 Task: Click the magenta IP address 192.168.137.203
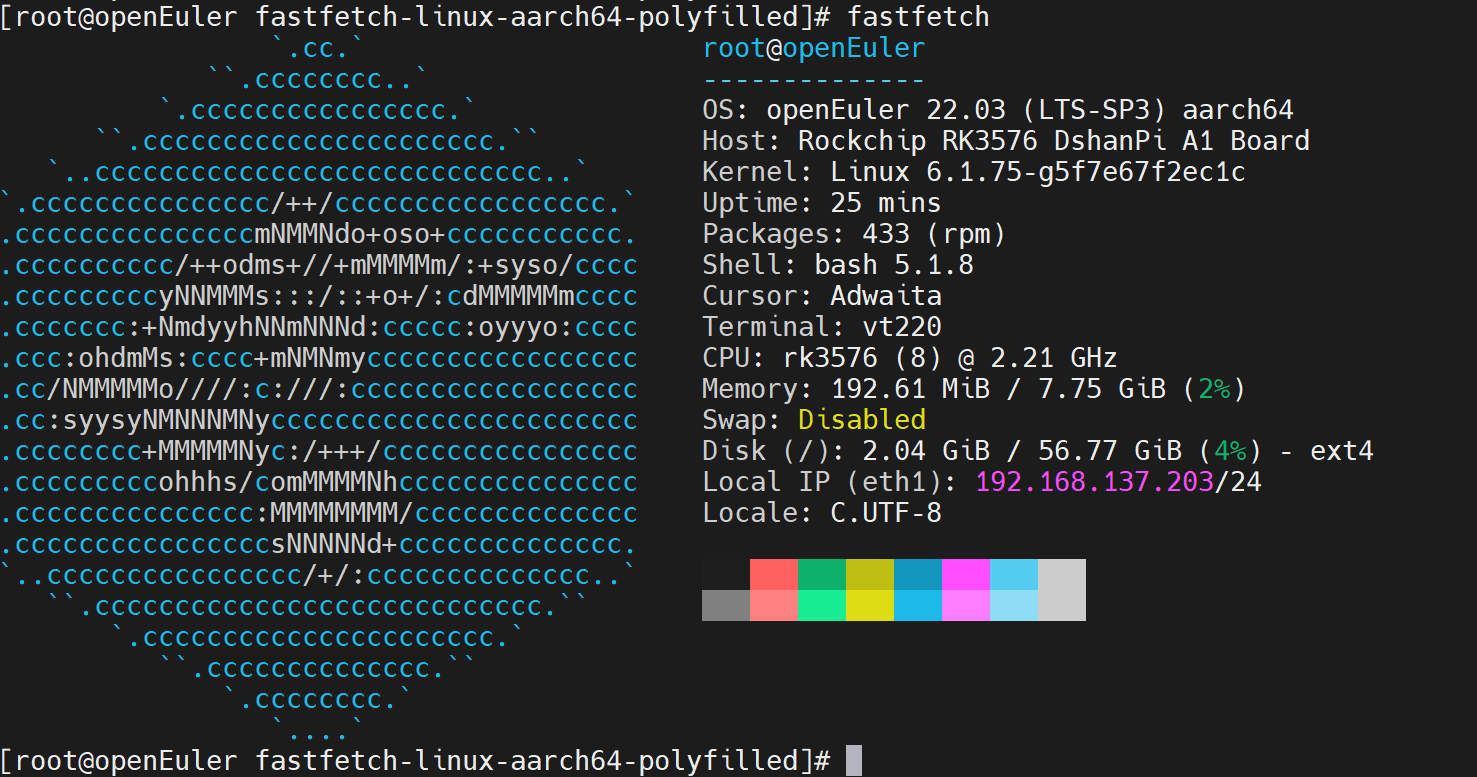tap(1094, 482)
